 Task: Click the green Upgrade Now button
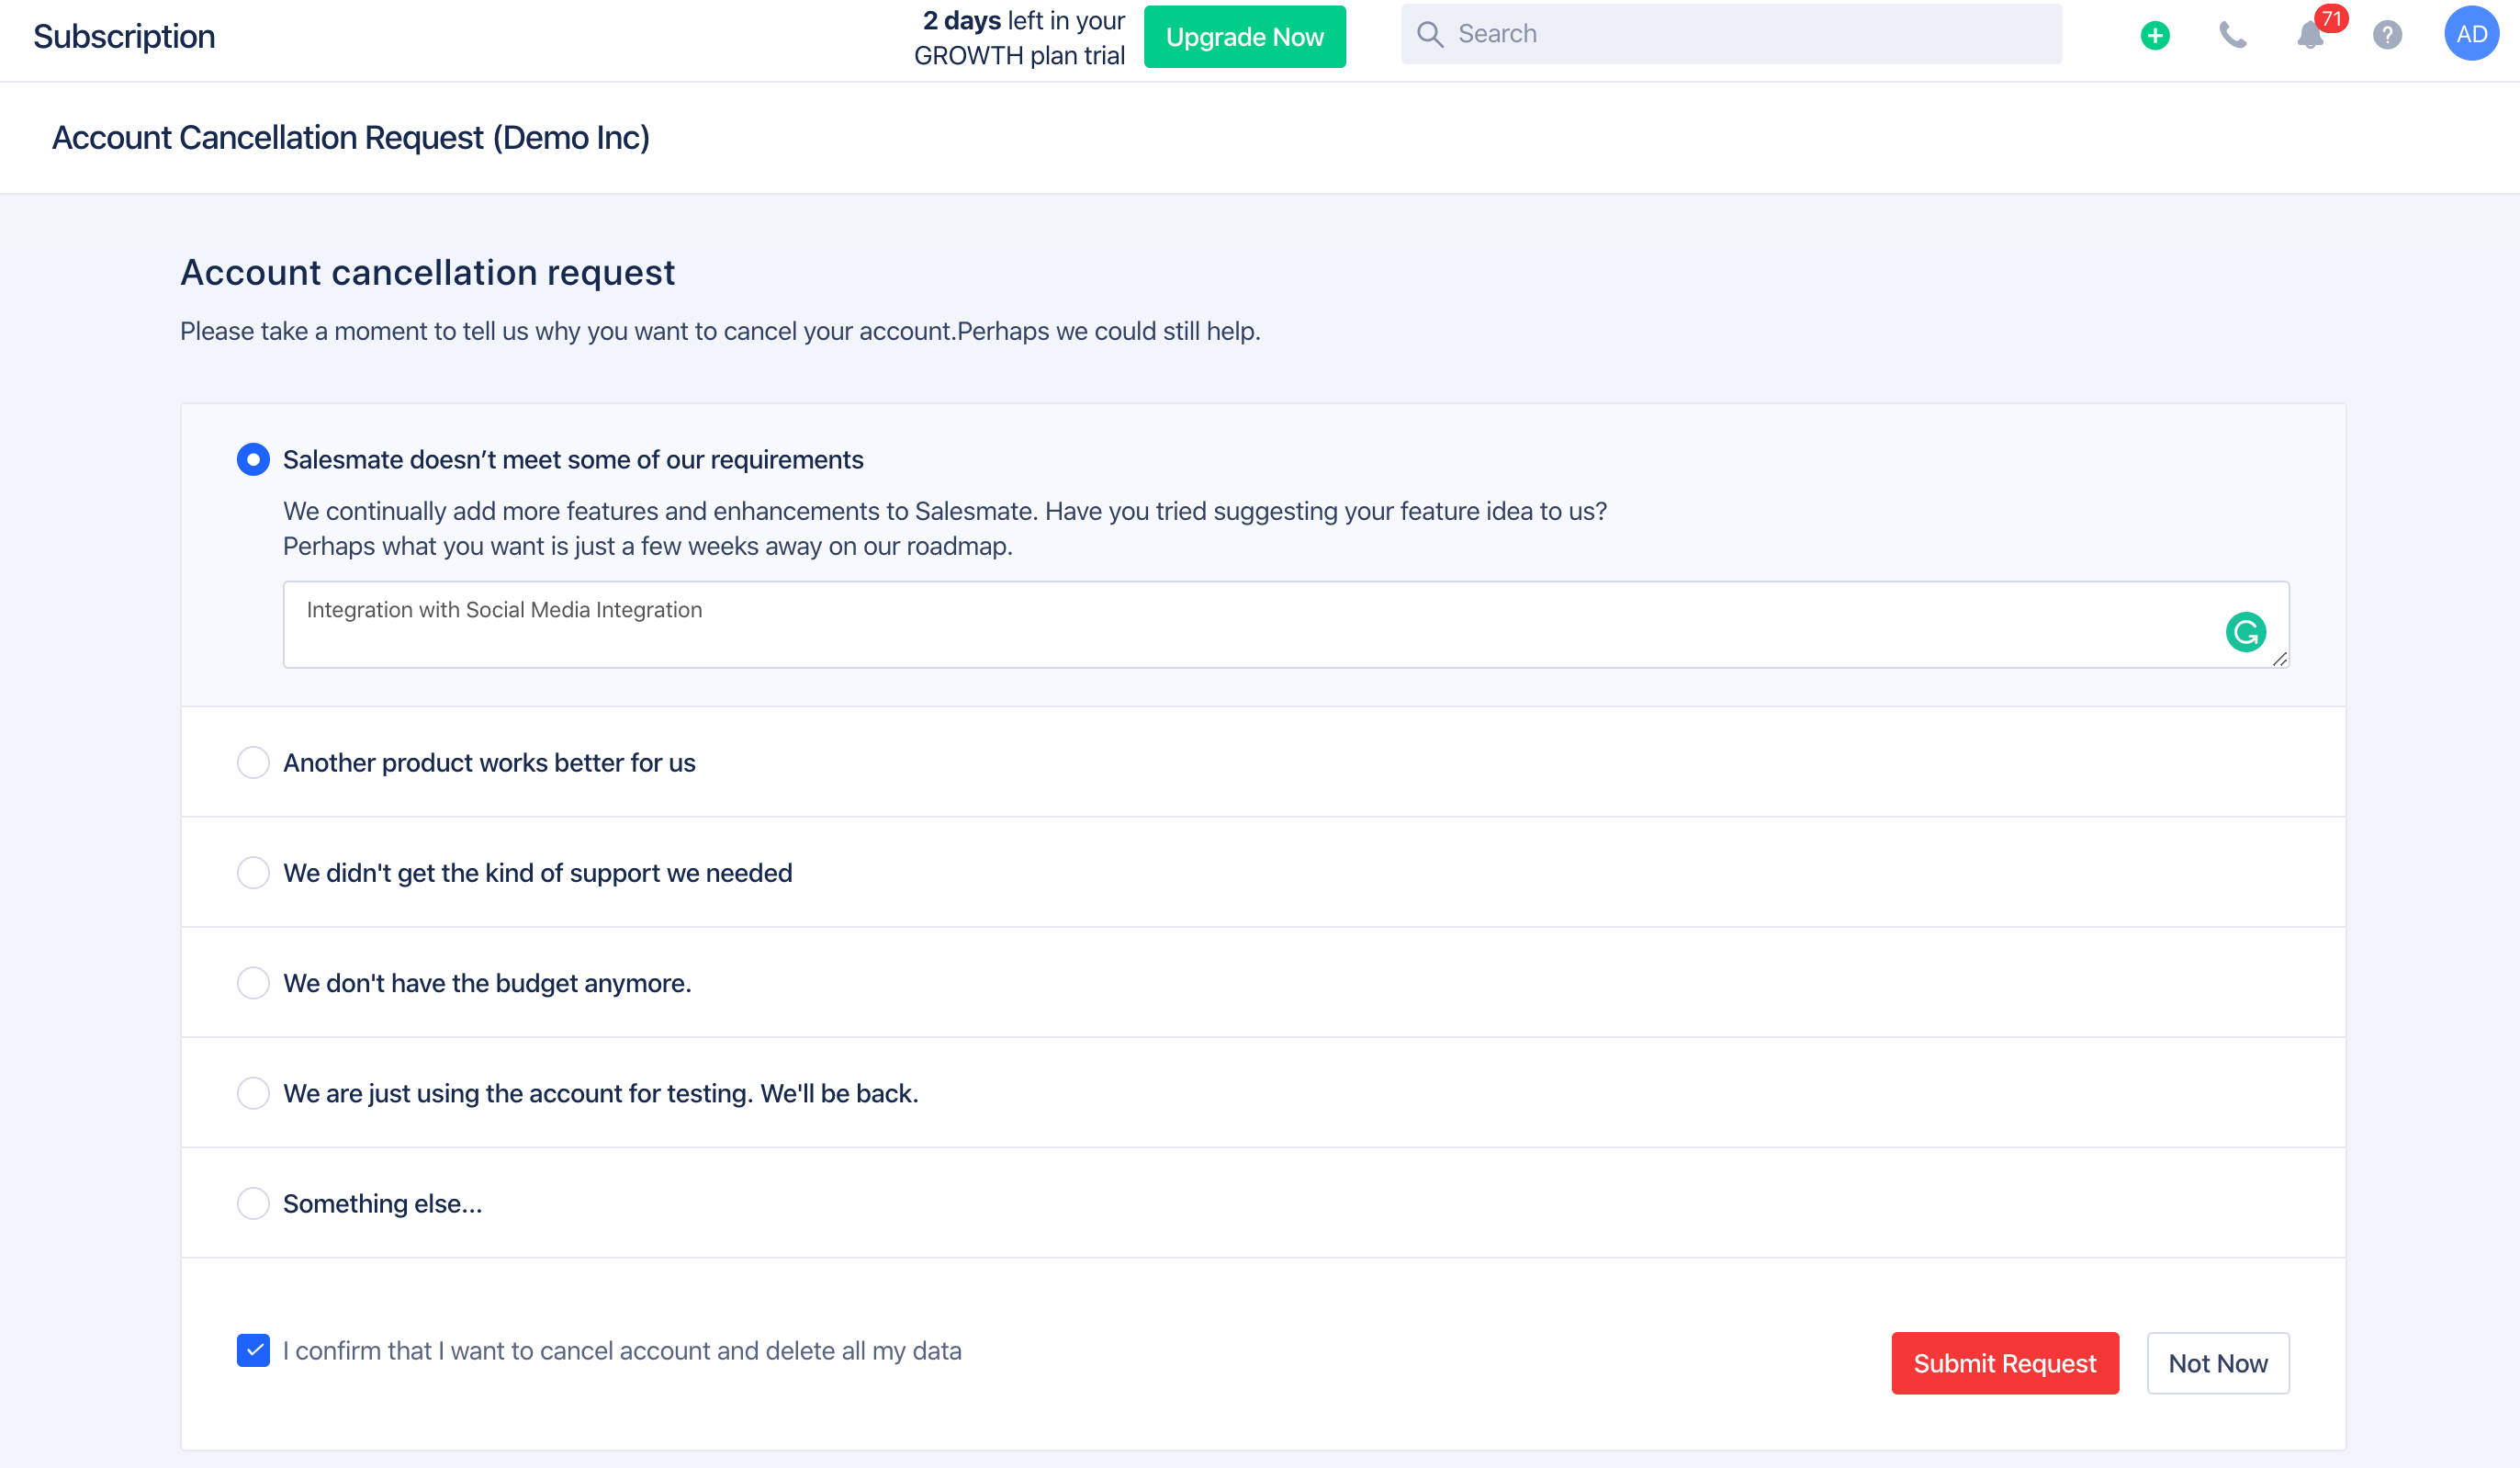(1244, 37)
